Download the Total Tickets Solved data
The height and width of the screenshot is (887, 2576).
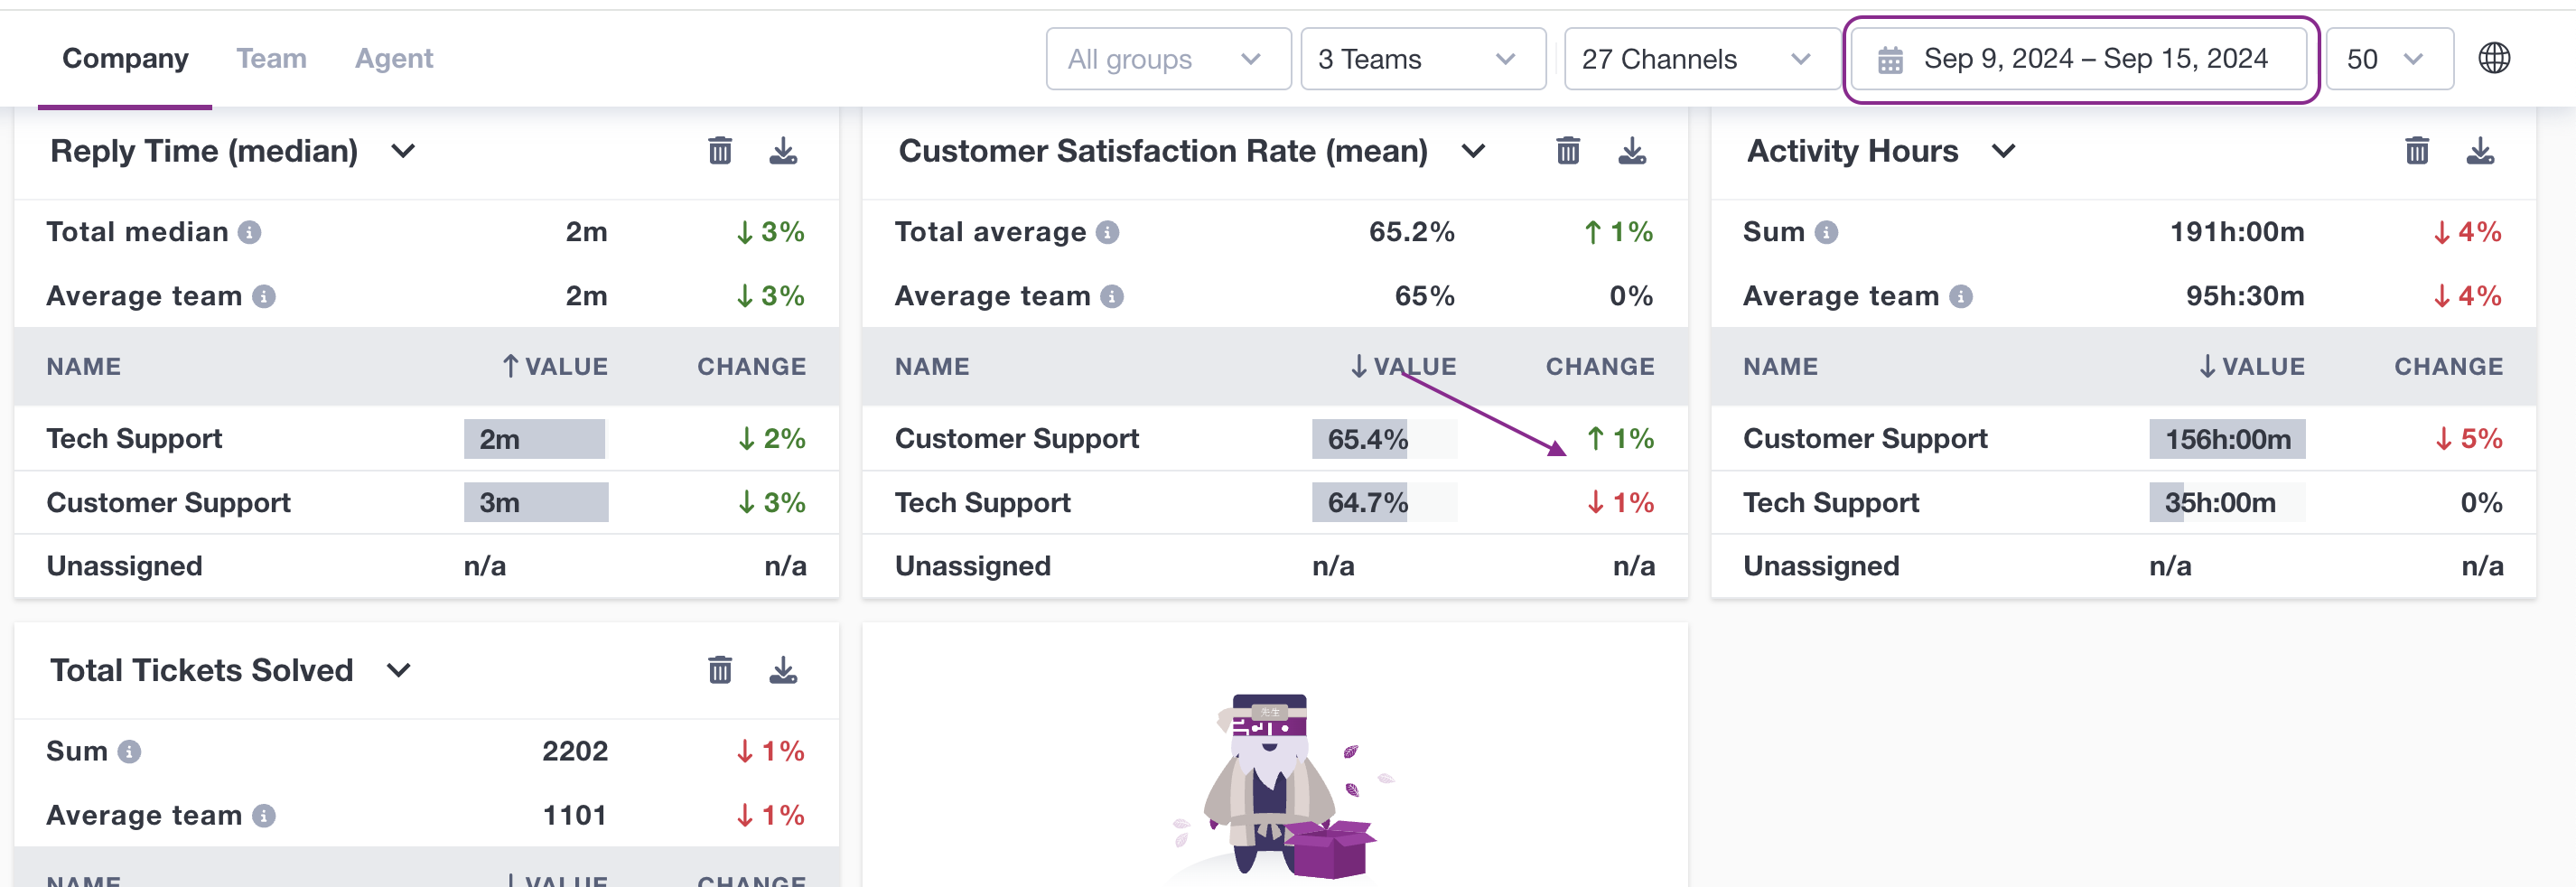(x=783, y=670)
